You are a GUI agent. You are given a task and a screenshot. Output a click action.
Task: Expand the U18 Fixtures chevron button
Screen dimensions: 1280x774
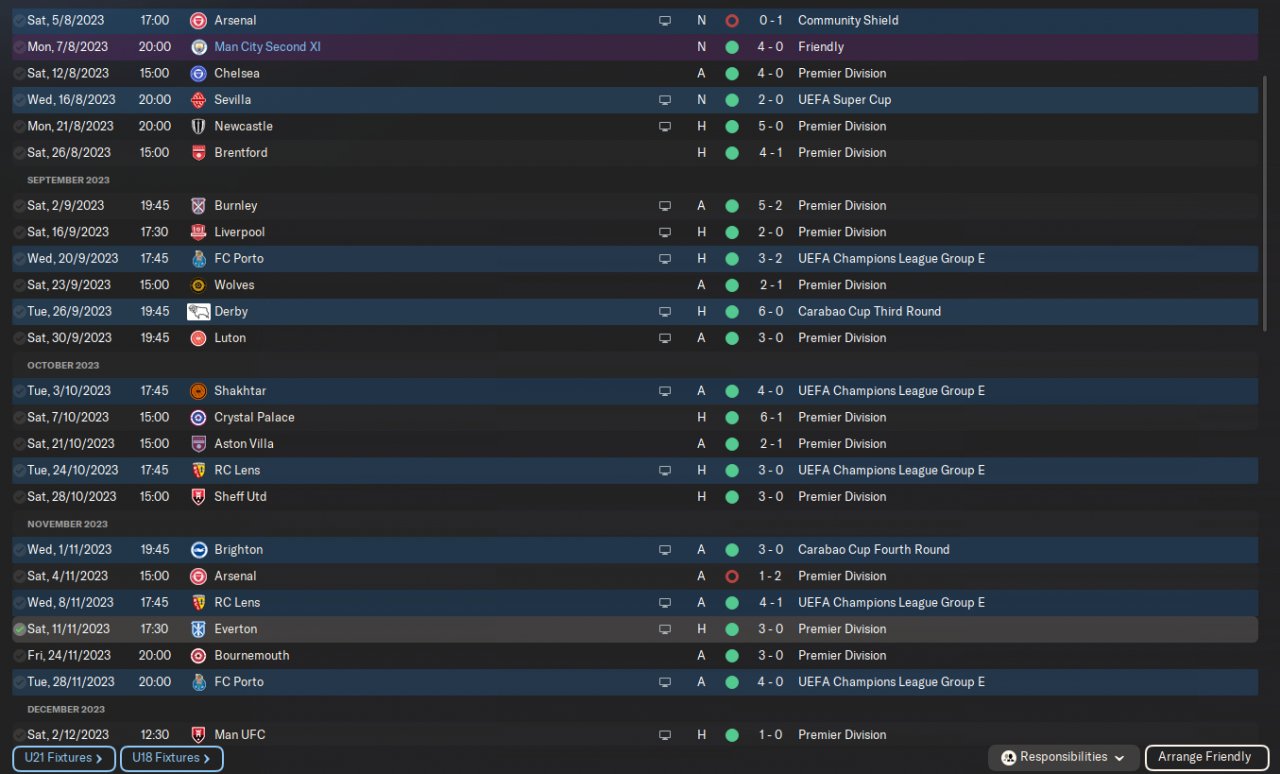[171, 758]
